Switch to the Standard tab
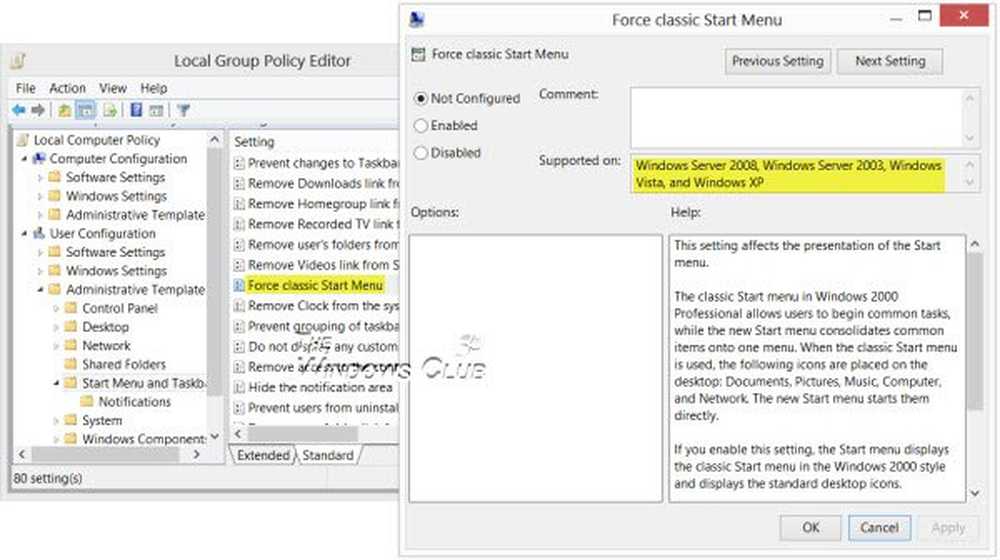The height and width of the screenshot is (560, 1000). point(328,455)
